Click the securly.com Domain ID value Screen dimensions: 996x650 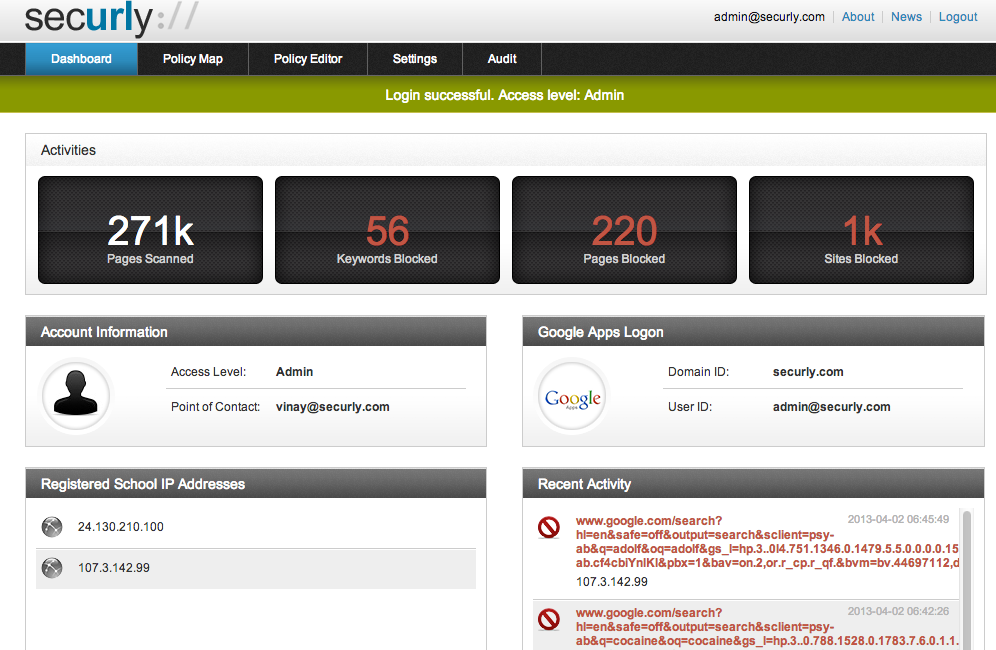(808, 372)
